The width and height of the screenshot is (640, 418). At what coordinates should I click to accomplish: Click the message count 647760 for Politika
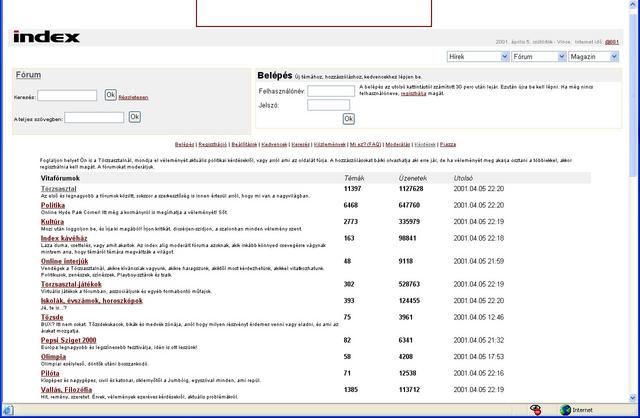[x=409, y=205]
